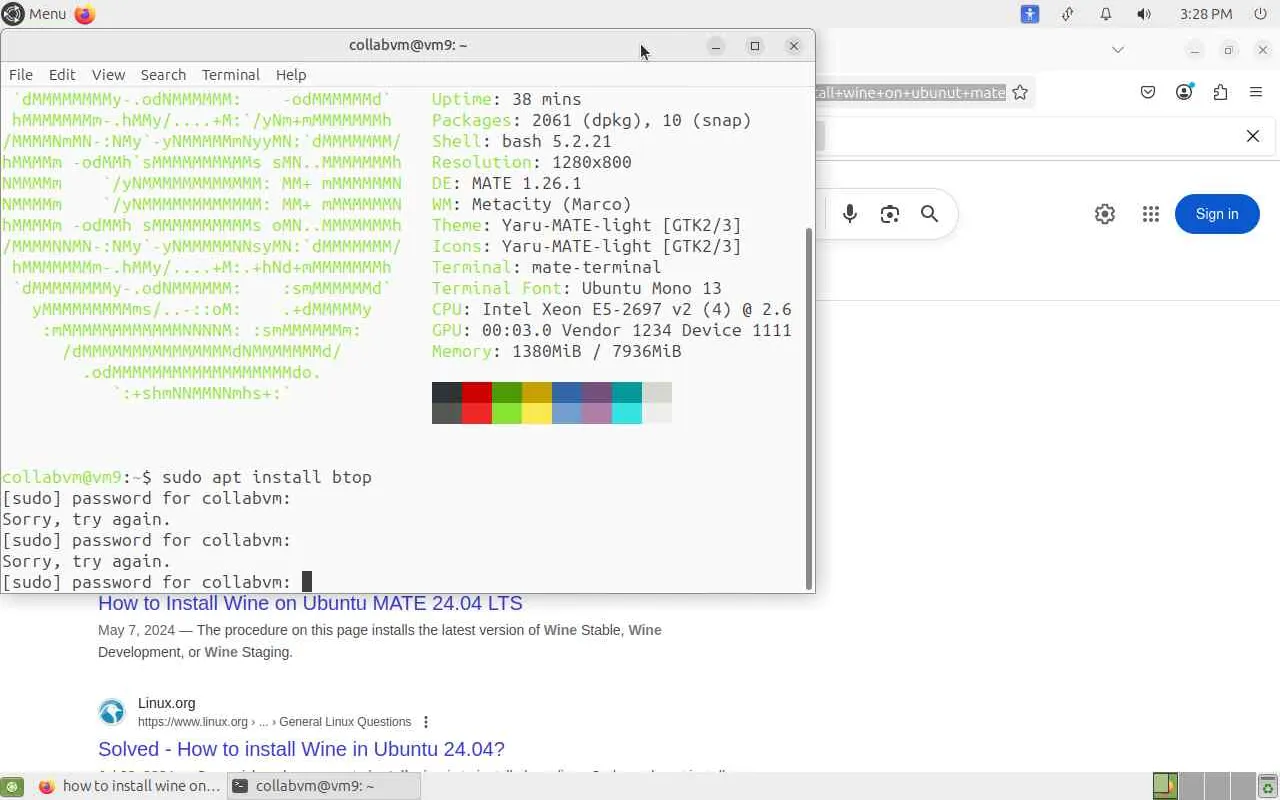This screenshot has height=800, width=1280.
Task: Click the 'DE: MATE 1.26.1' terminal line
Action: [x=506, y=183]
